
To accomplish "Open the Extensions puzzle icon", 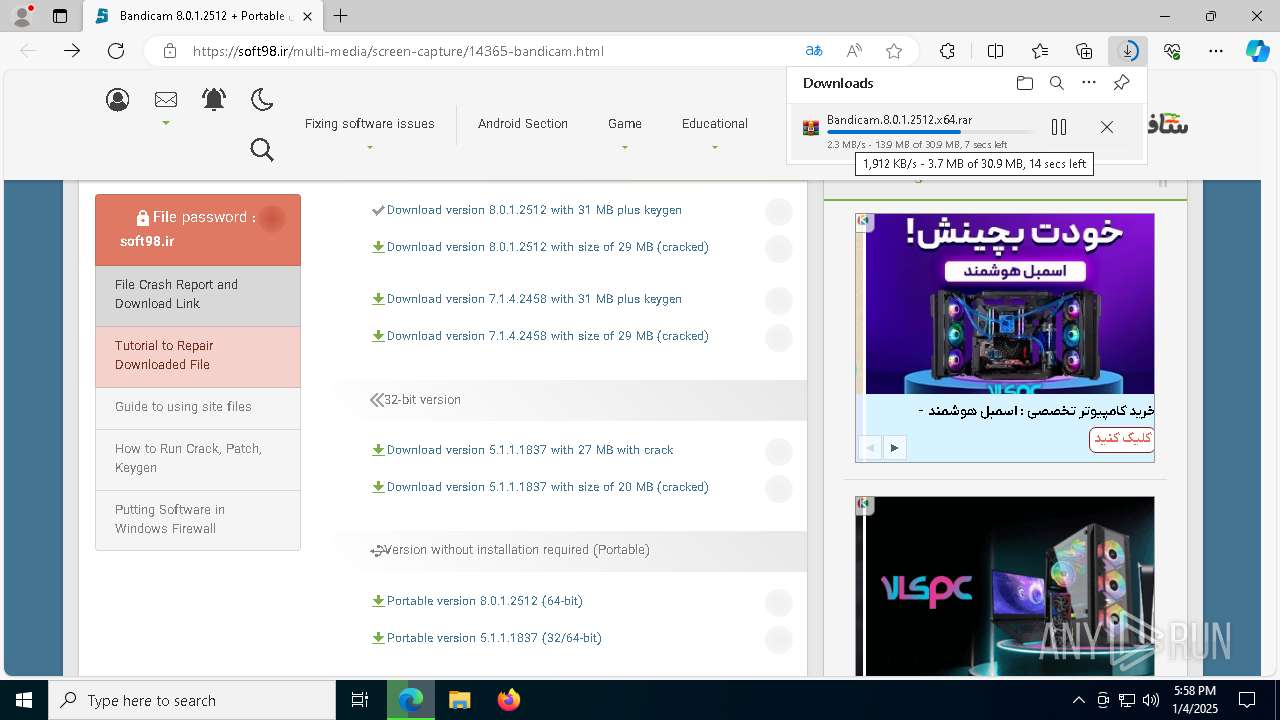I will [x=947, y=51].
